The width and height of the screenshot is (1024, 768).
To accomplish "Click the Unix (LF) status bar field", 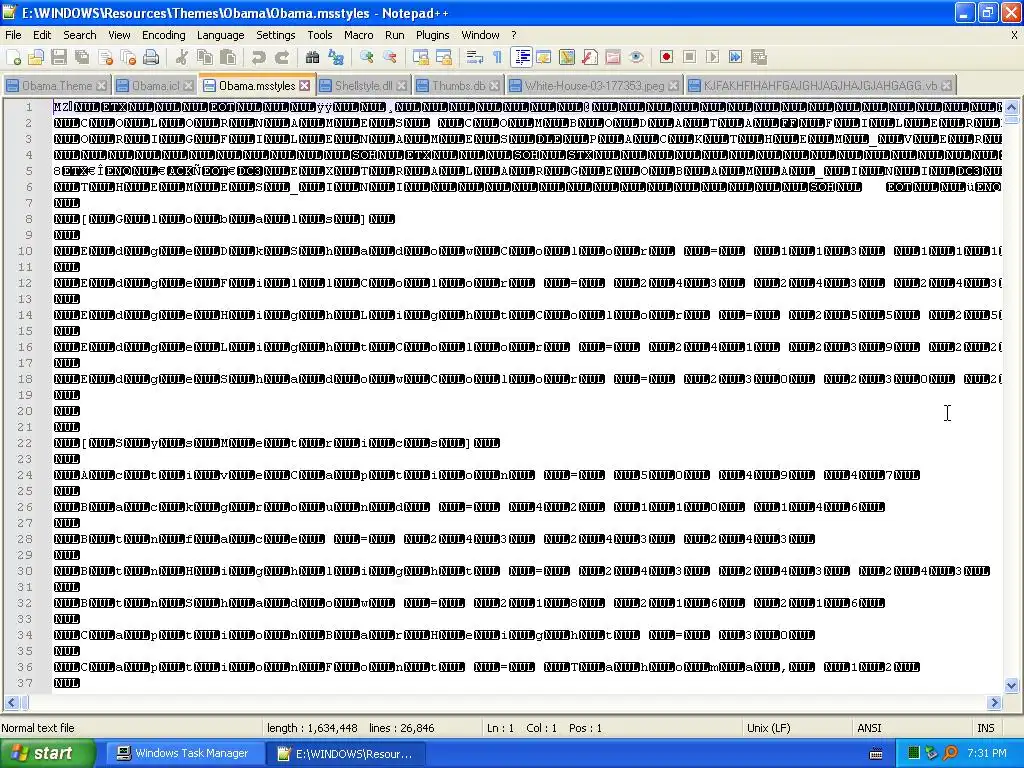I will [x=797, y=728].
